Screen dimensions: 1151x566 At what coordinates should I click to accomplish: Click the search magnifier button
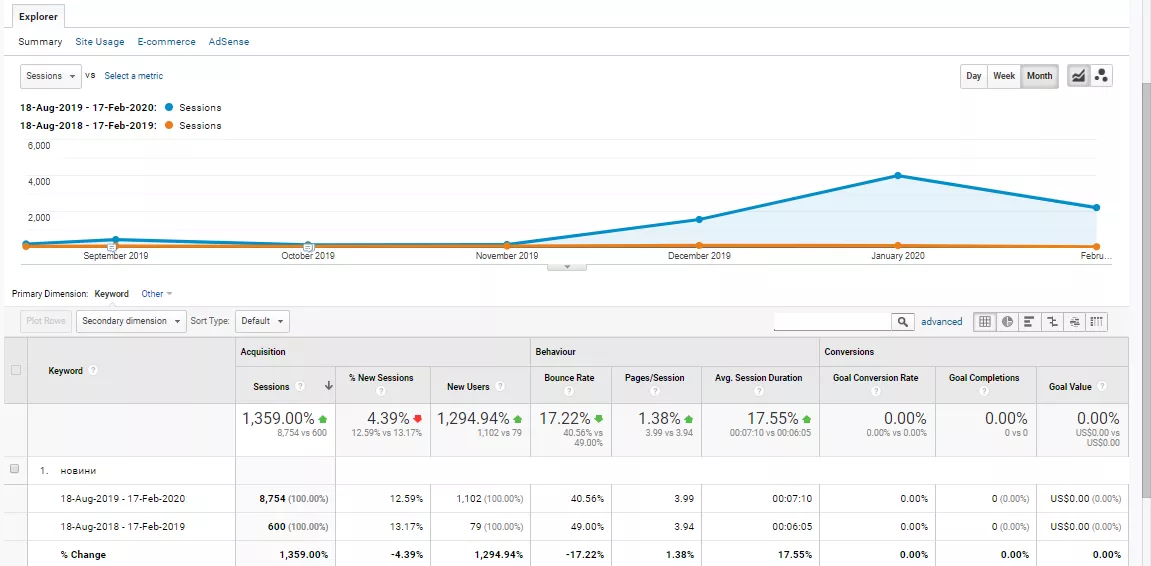pos(903,321)
